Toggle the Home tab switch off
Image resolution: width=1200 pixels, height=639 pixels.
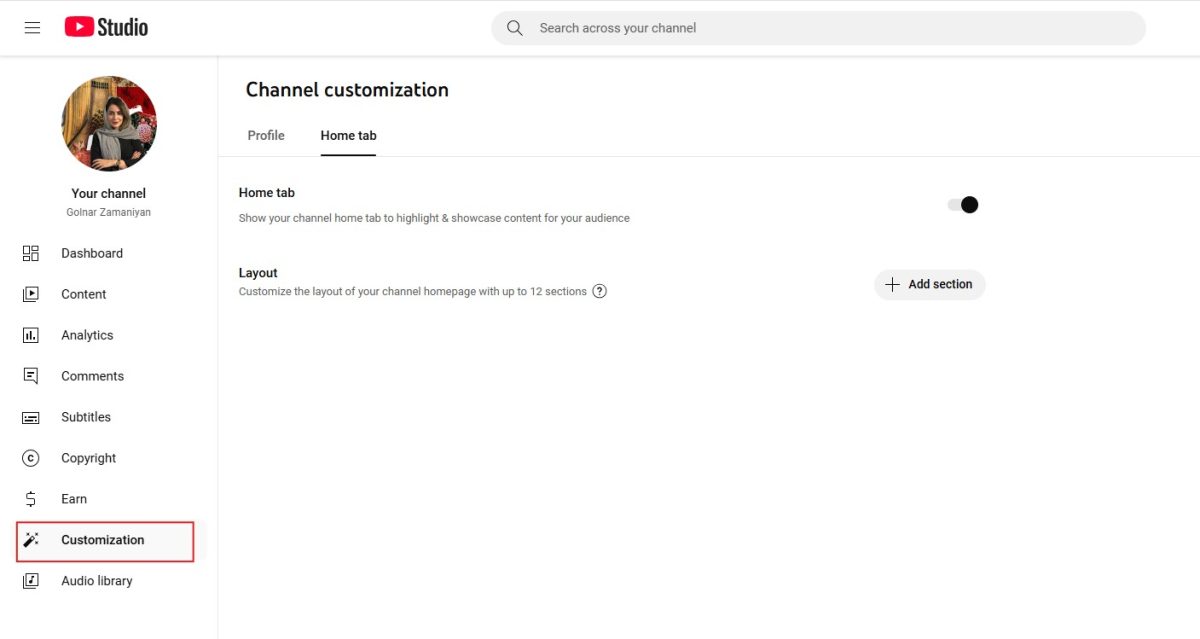click(x=963, y=205)
